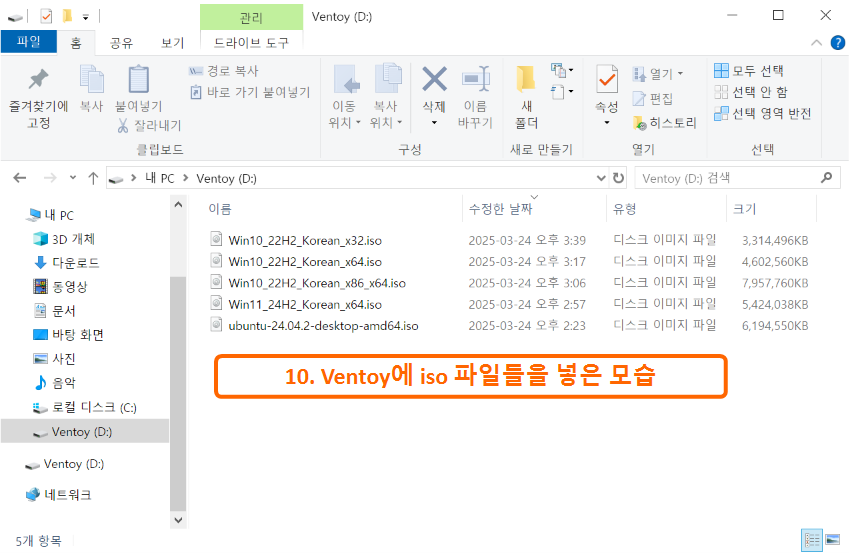Open 동영상 videos in sidebar
The image size is (849, 553).
pyautogui.click(x=61, y=287)
